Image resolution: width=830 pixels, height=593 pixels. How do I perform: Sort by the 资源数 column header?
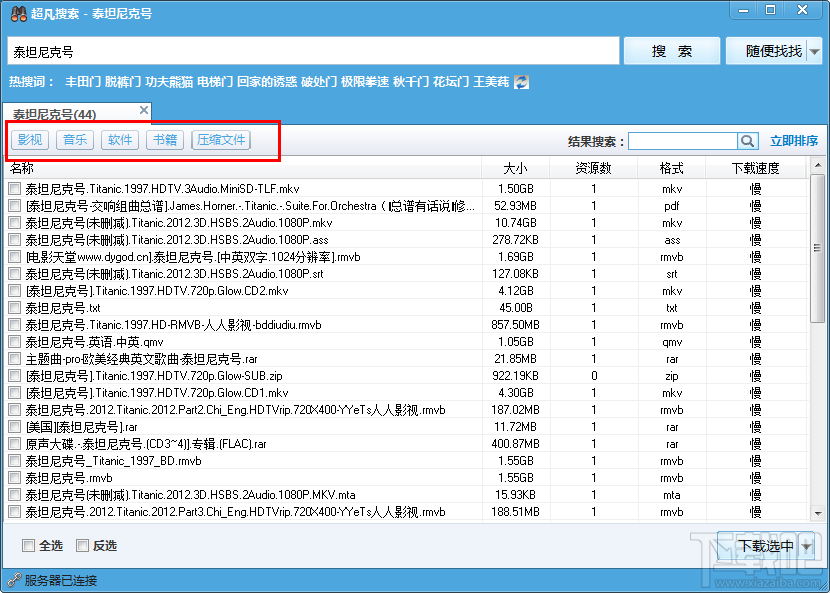pyautogui.click(x=593, y=168)
